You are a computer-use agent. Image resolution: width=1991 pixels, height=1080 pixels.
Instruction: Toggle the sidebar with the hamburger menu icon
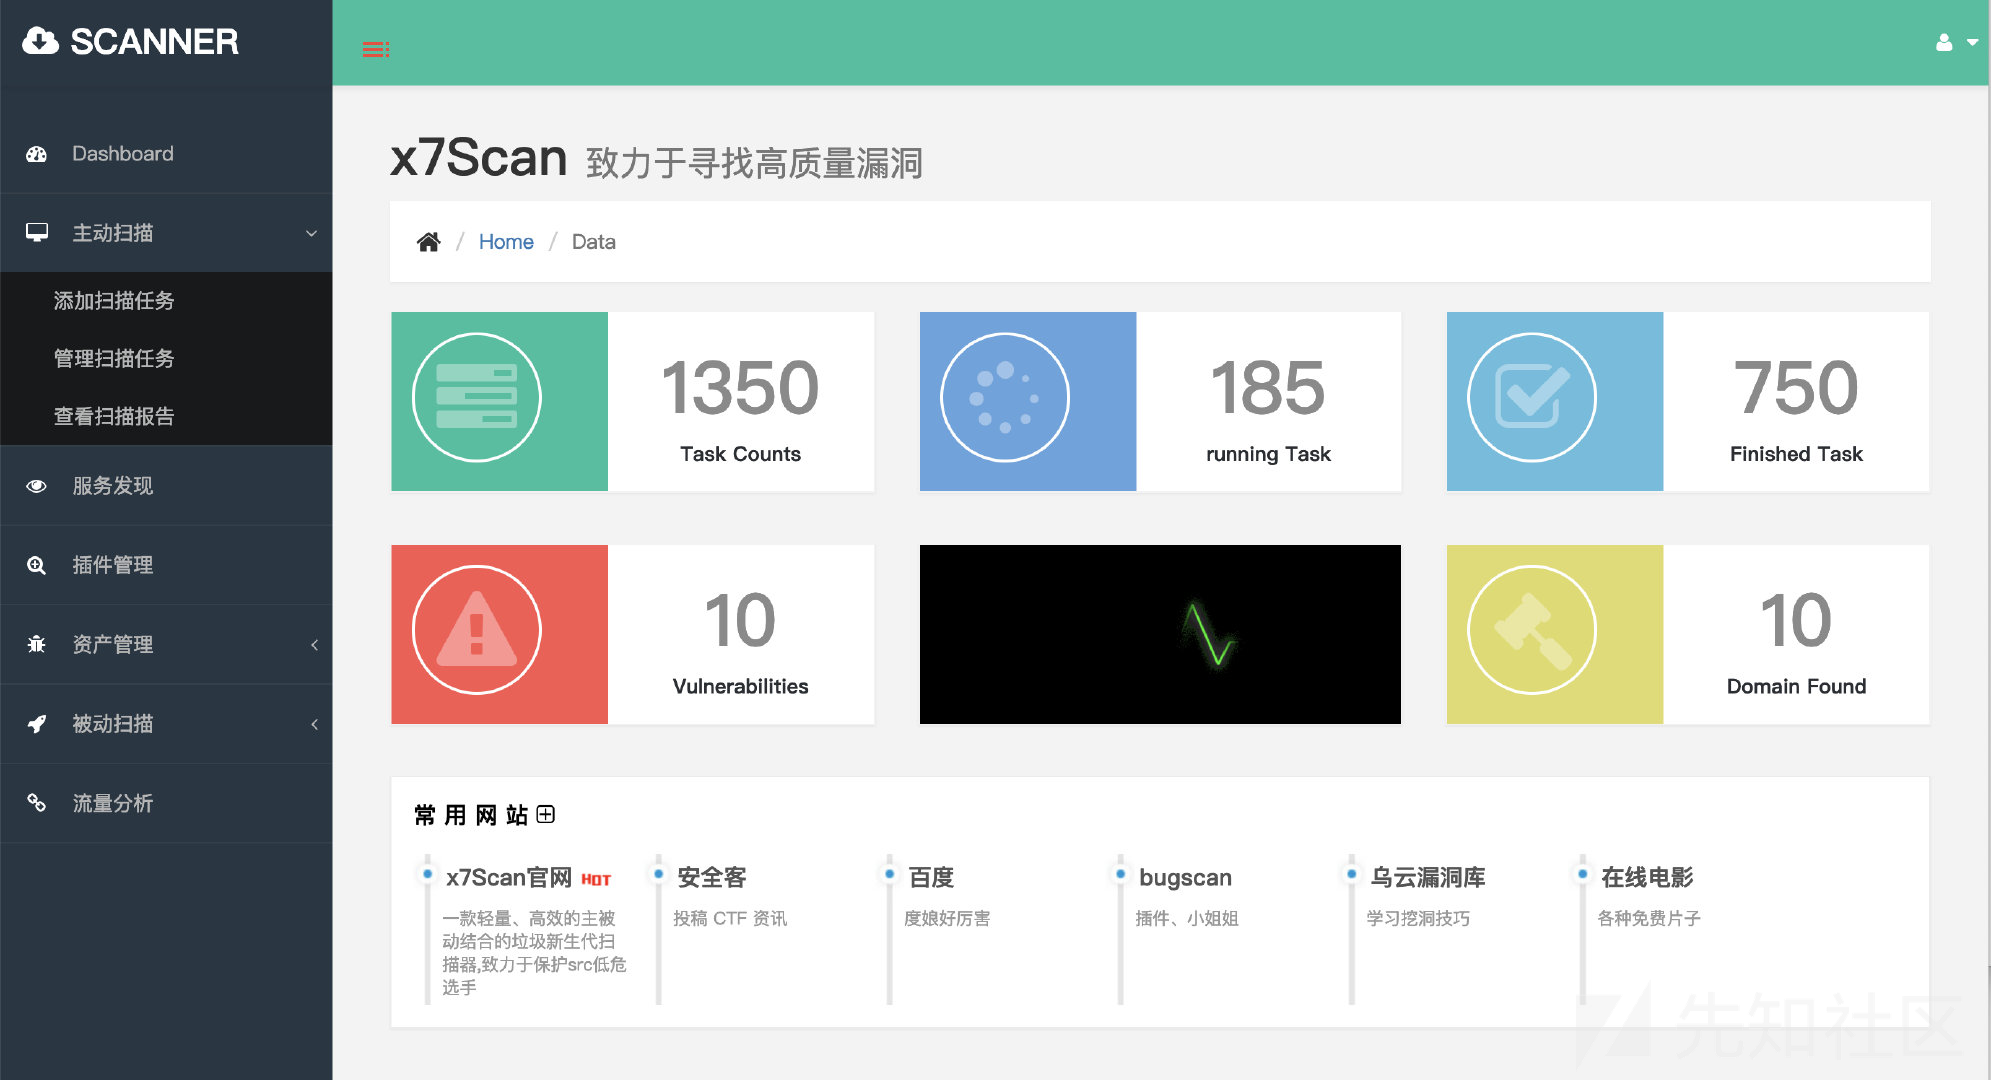[x=376, y=49]
